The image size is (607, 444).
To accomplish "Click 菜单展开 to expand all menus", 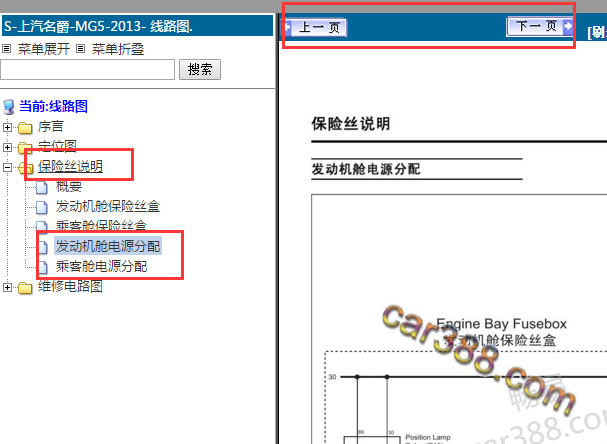I will click(x=44, y=49).
